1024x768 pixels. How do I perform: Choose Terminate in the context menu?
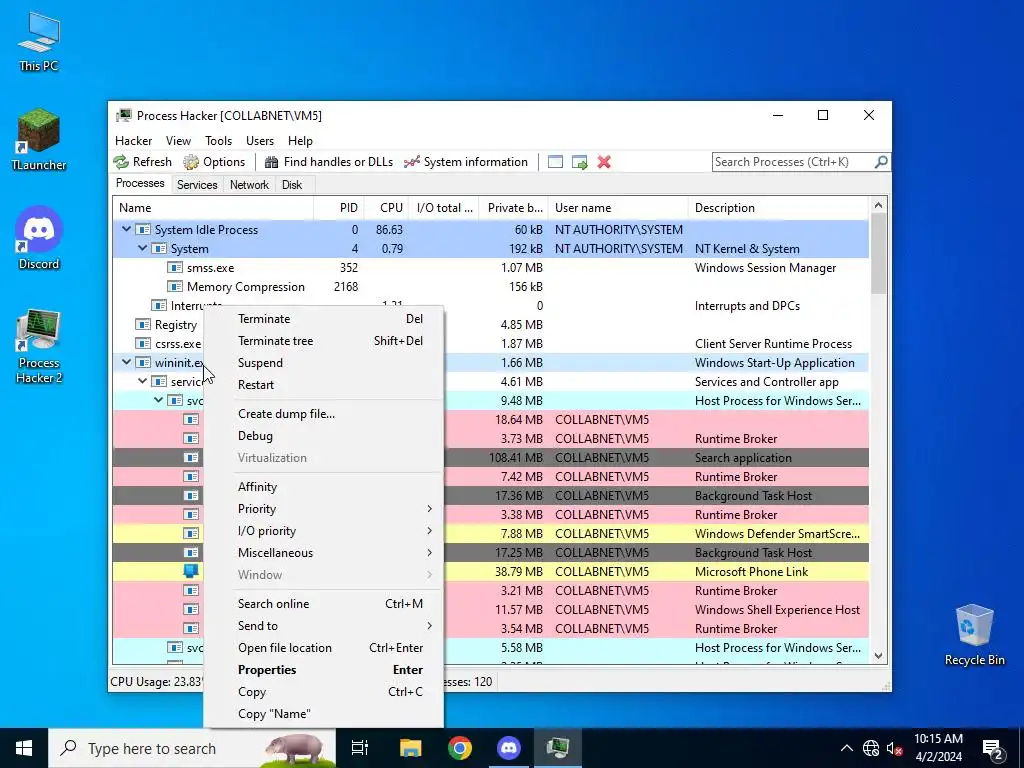click(x=324, y=319)
